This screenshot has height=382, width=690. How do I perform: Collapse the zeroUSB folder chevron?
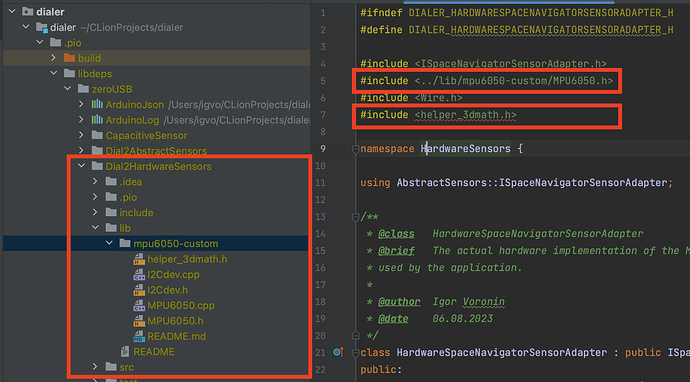pos(68,89)
